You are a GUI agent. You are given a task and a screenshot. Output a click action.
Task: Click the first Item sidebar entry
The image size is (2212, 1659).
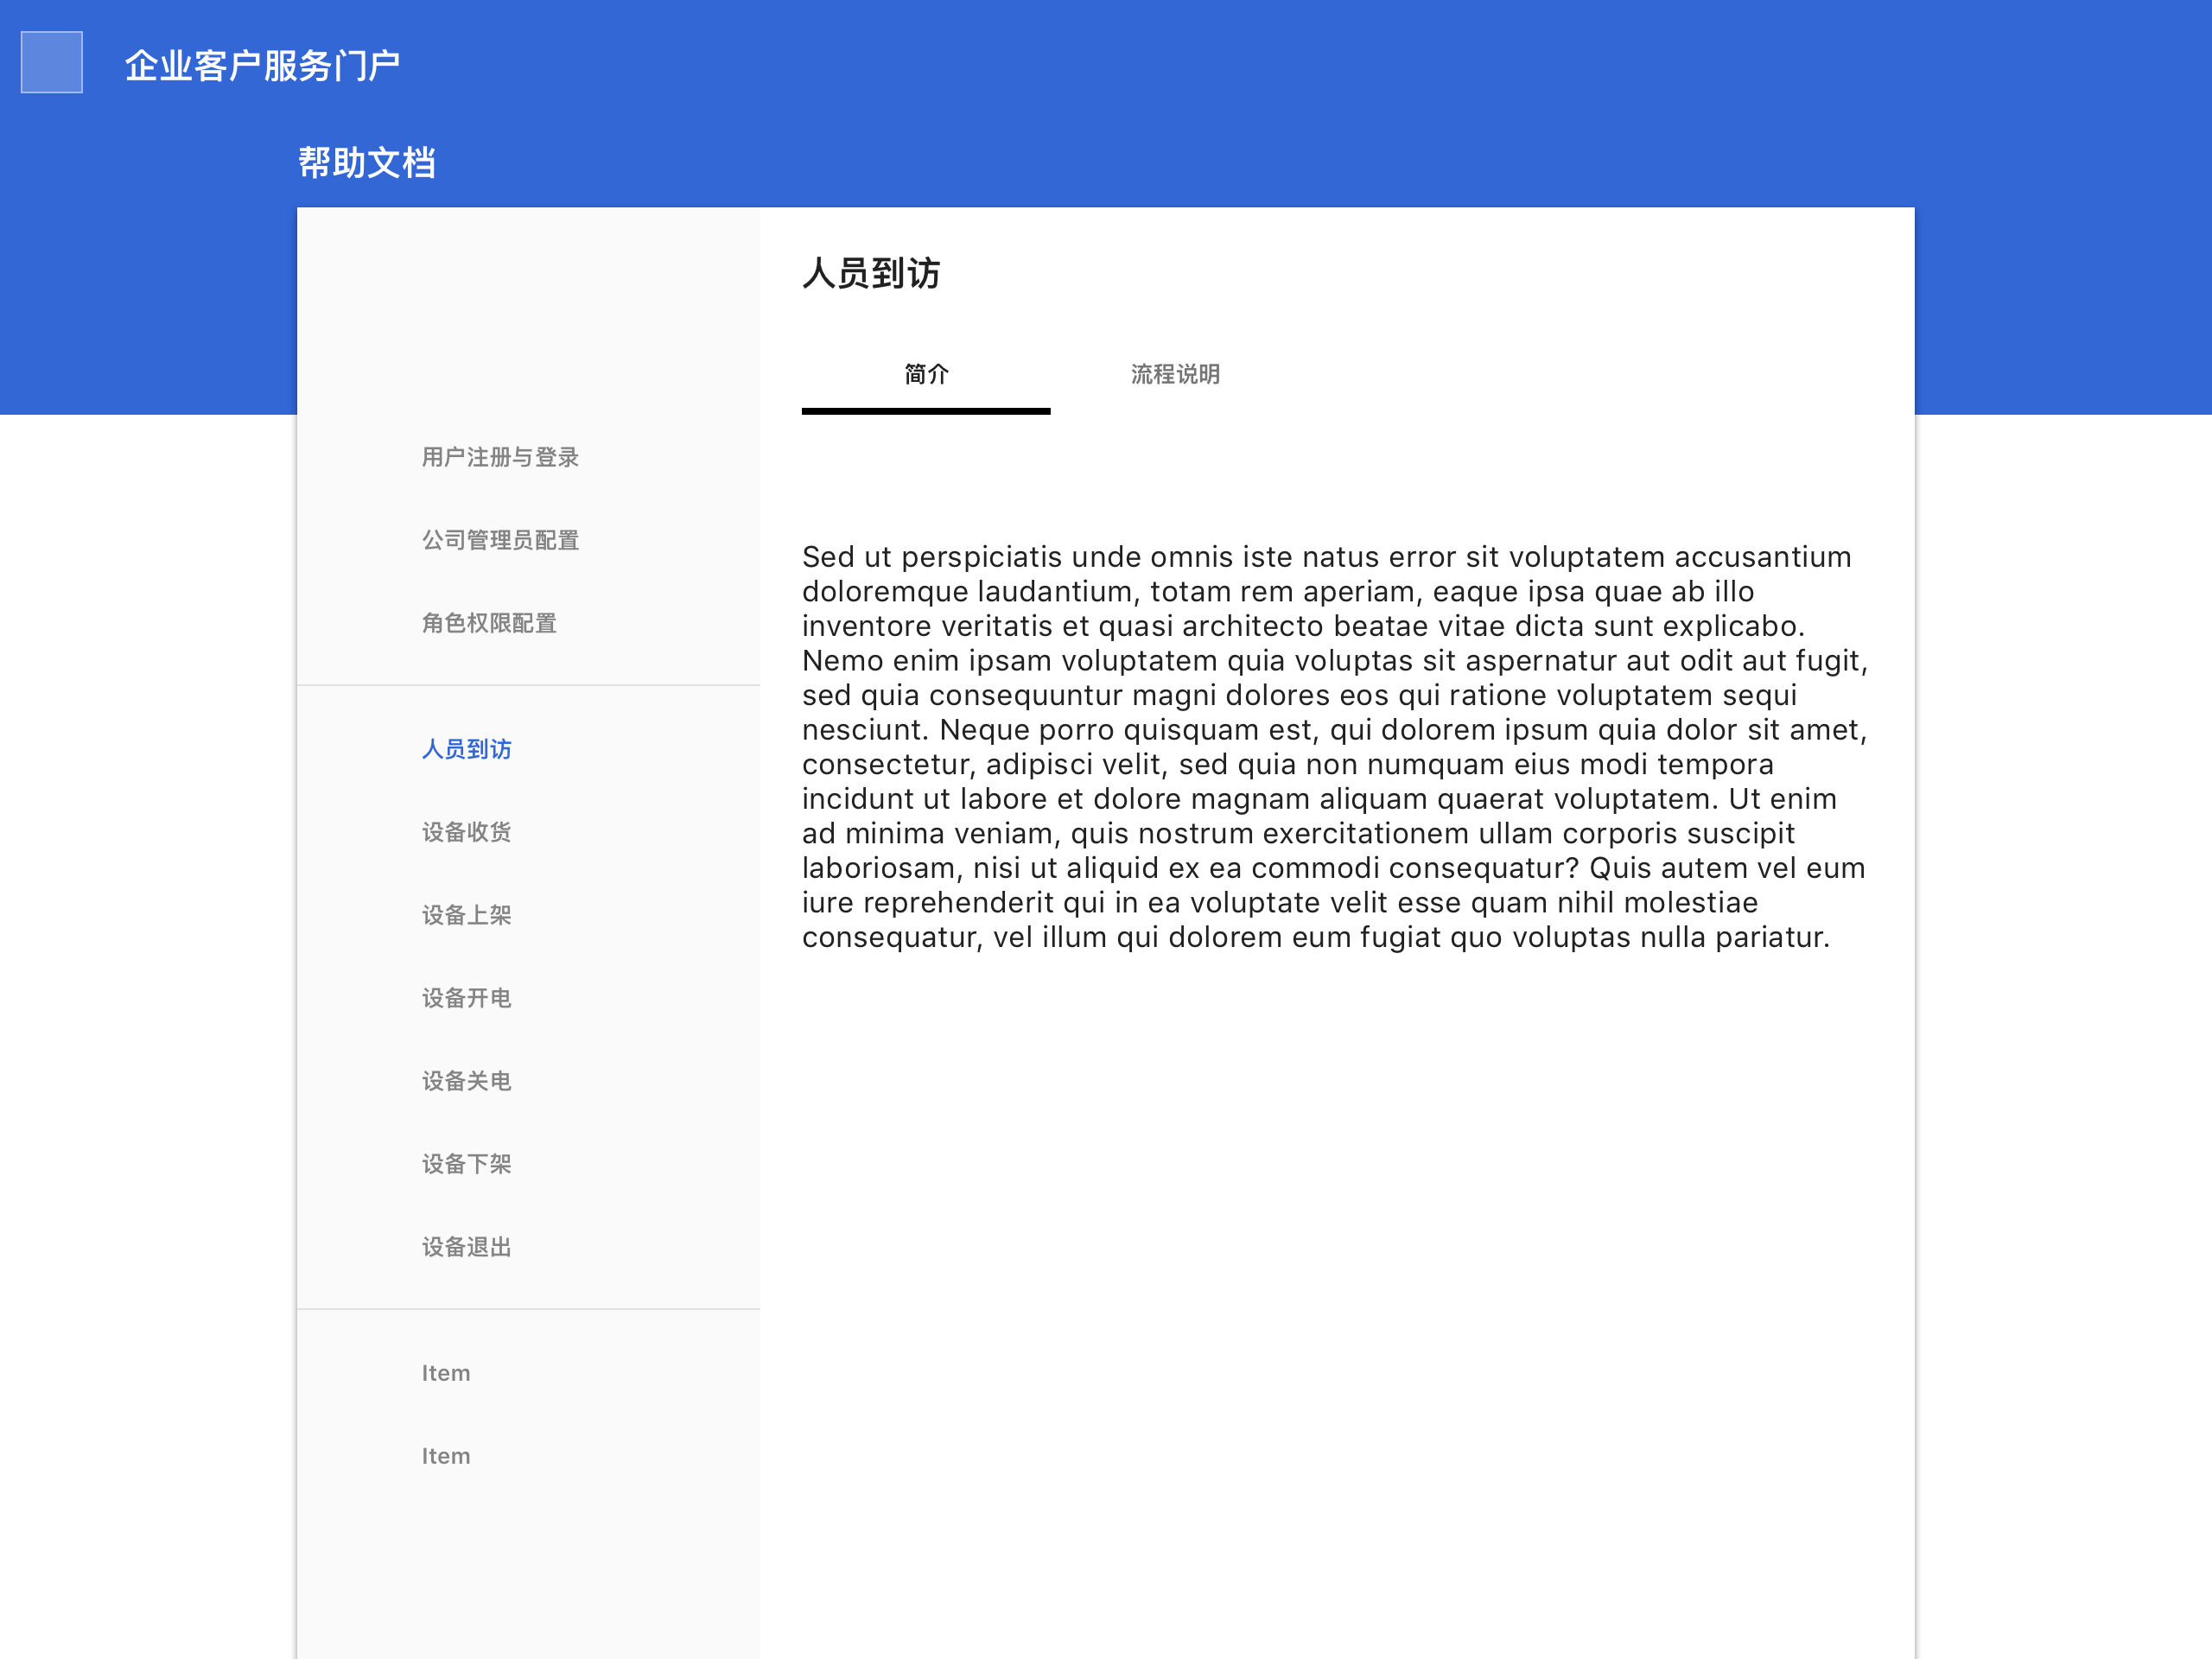(446, 1373)
